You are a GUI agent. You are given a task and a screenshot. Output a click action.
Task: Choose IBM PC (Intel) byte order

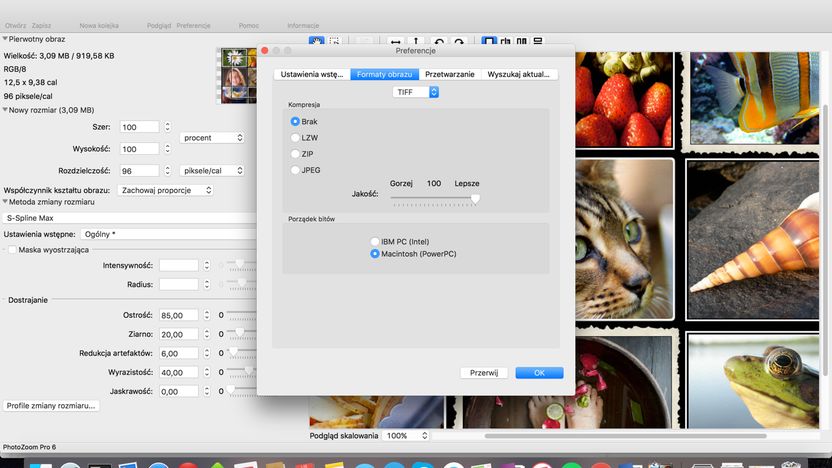(x=375, y=241)
